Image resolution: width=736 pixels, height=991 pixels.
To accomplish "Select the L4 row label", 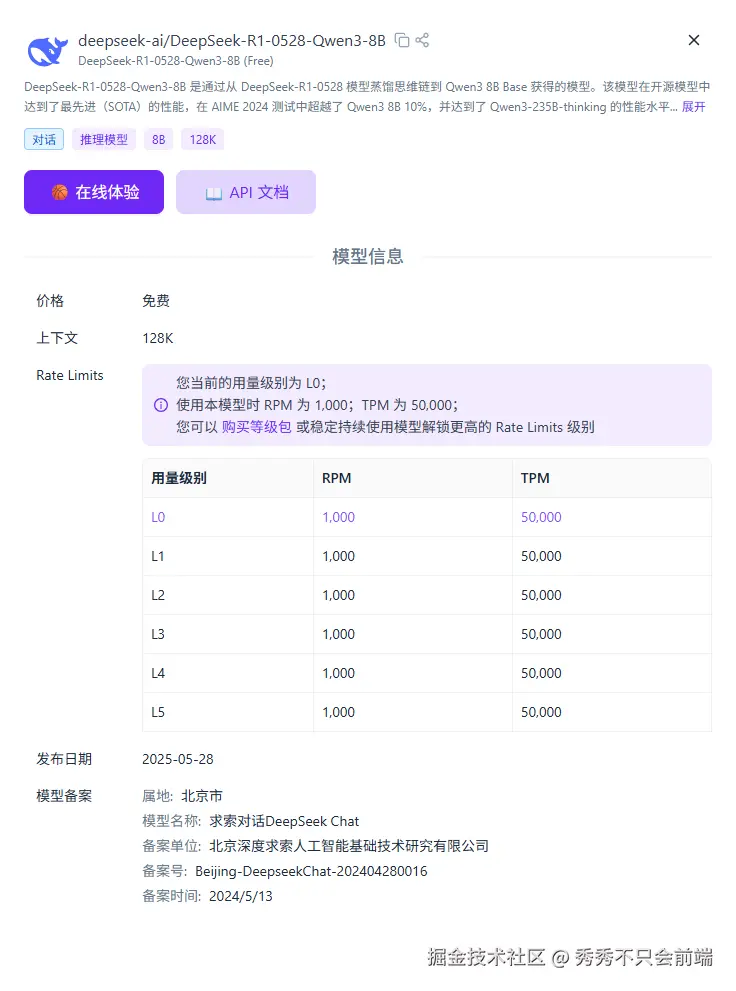I will tap(158, 673).
